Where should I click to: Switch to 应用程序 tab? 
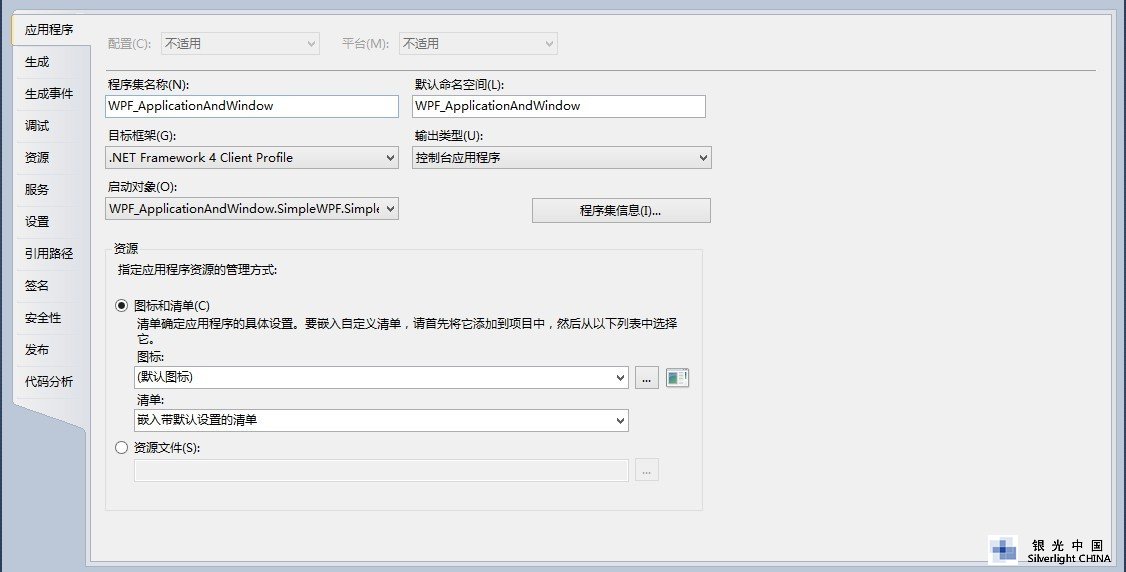tap(49, 30)
